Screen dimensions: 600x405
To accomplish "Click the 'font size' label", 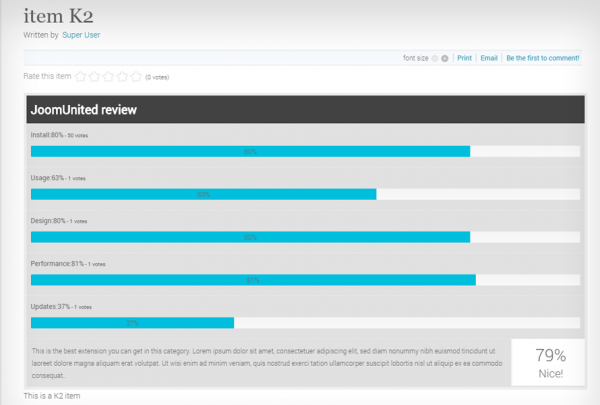I will 416,58.
